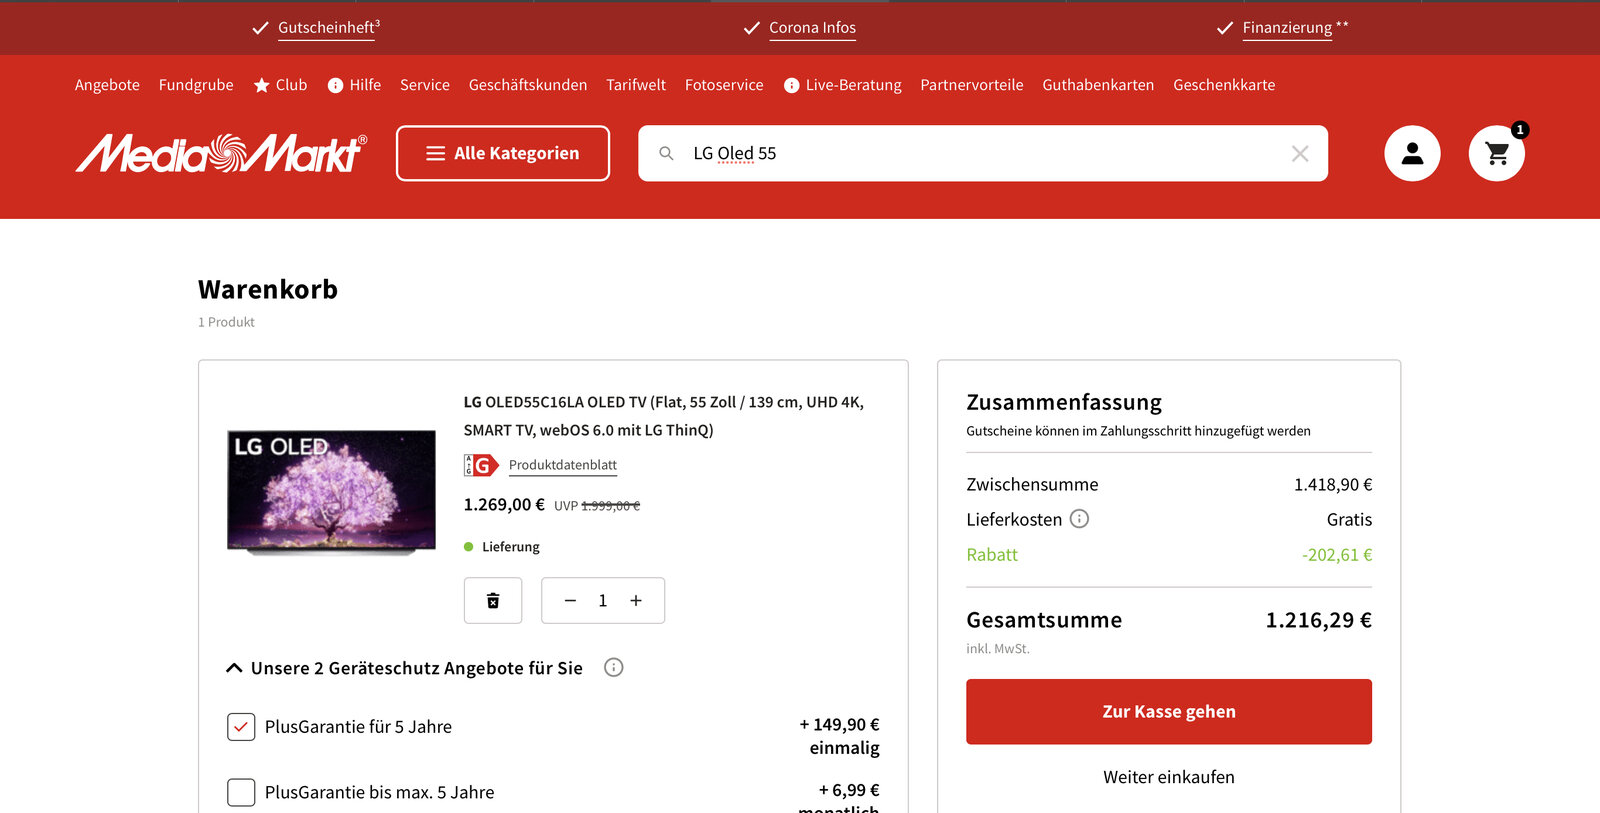Open Angebote in the navigation
Image resolution: width=1600 pixels, height=813 pixels.
107,85
